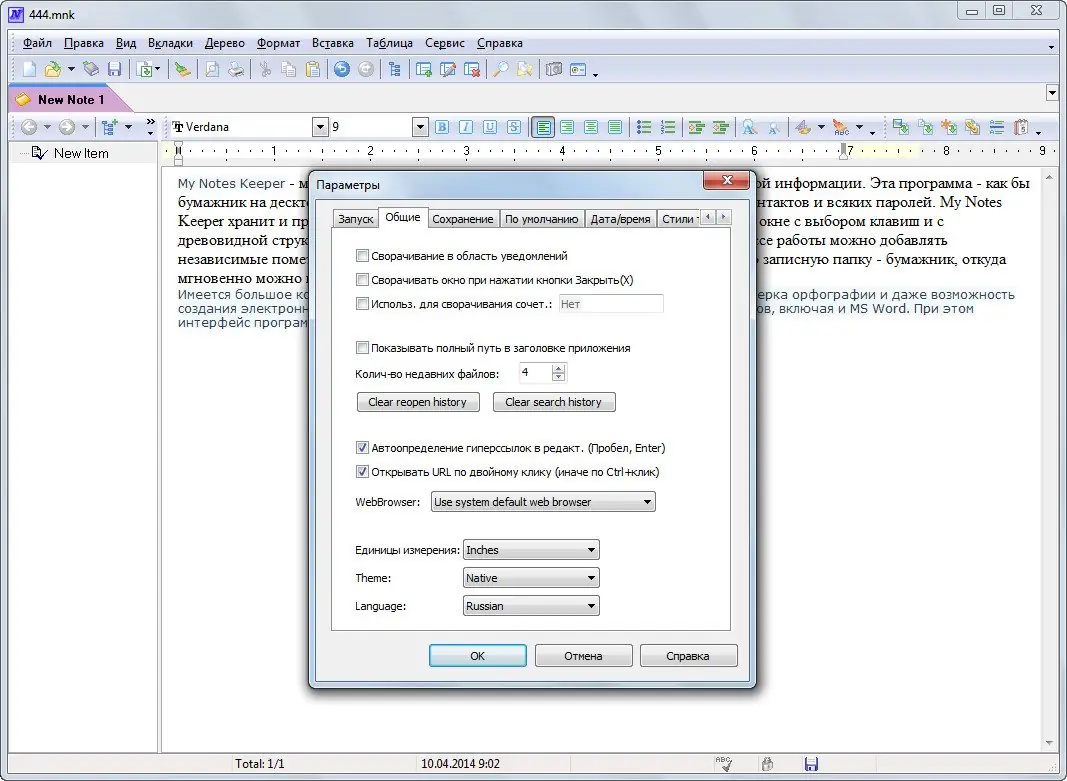Screen dimensions: 1067x781
Task: Click the Paste clipboard icon
Action: click(313, 69)
